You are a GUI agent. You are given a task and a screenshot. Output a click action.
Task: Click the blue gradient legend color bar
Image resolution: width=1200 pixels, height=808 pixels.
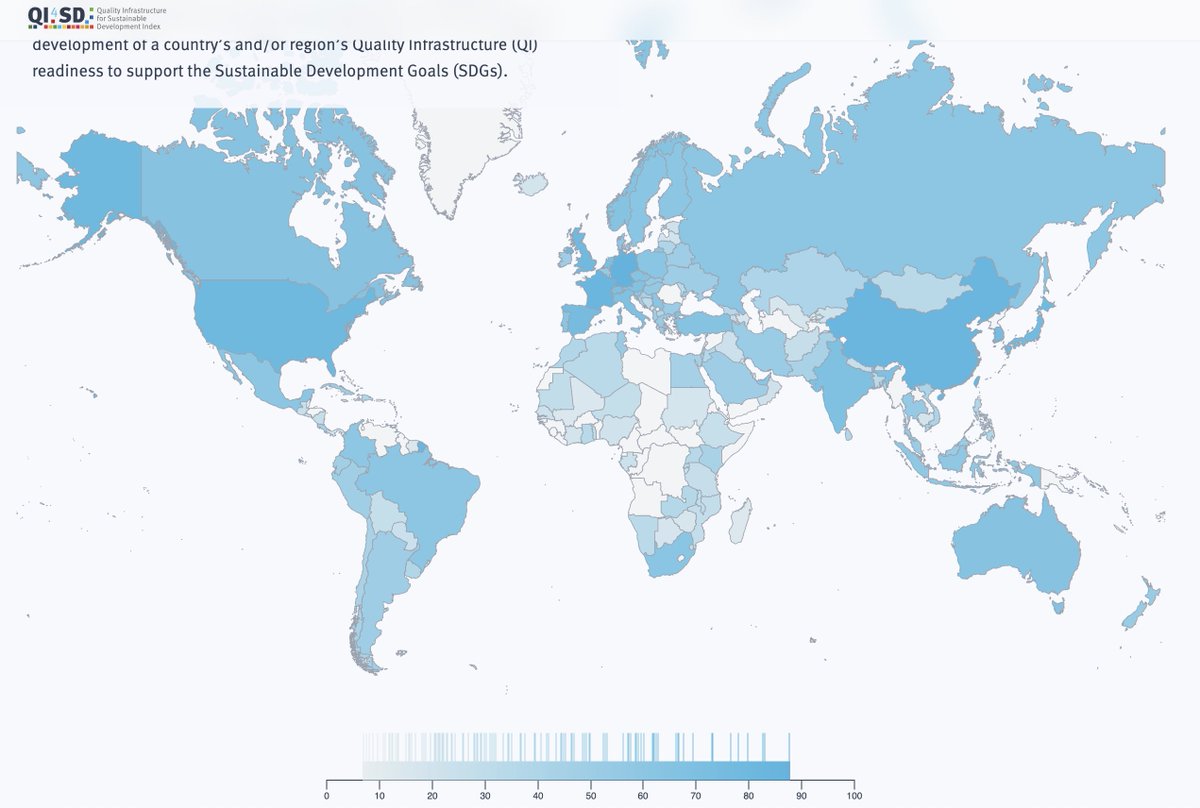tap(576, 770)
